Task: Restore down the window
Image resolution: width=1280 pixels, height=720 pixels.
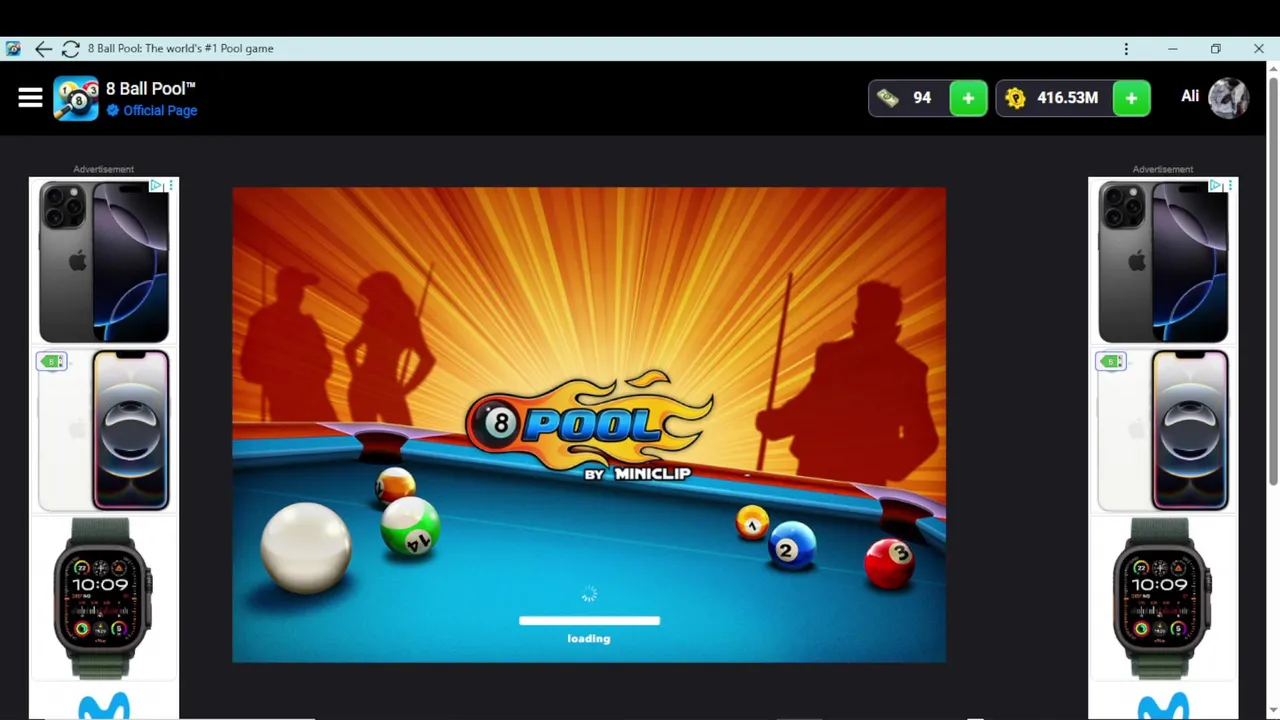Action: [x=1215, y=48]
